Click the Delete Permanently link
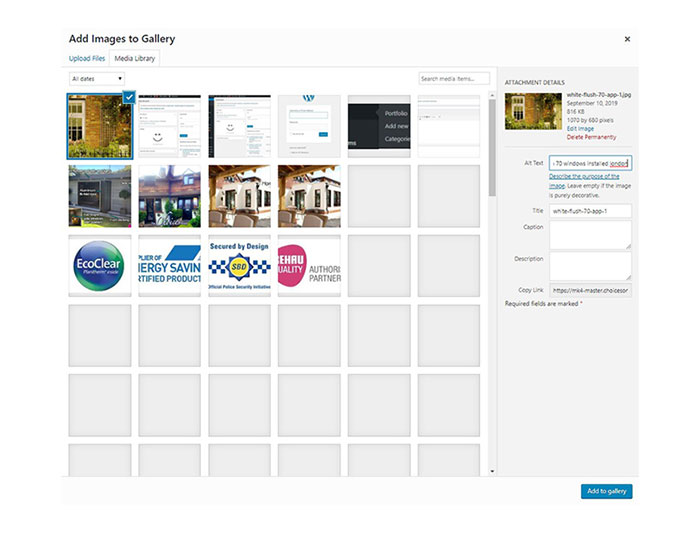Image resolution: width=700 pixels, height=533 pixels. (591, 137)
